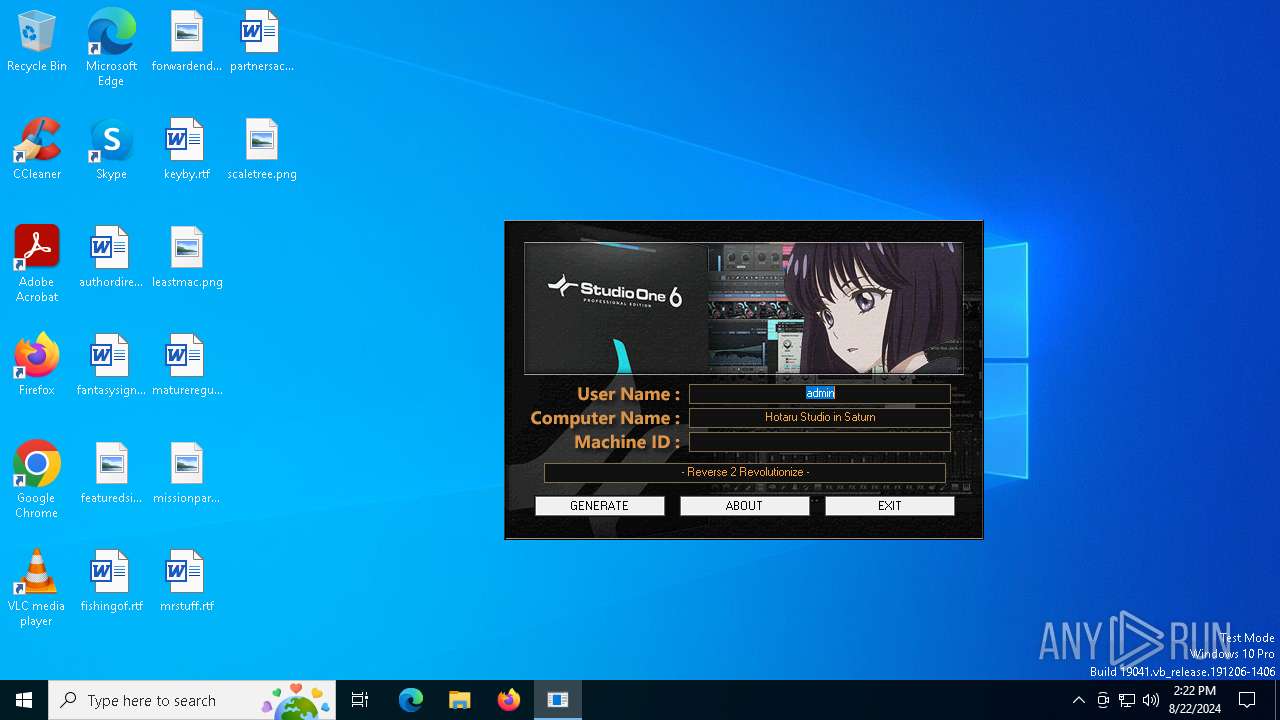The height and width of the screenshot is (720, 1280).
Task: Select authordire document icon
Action: [111, 258]
